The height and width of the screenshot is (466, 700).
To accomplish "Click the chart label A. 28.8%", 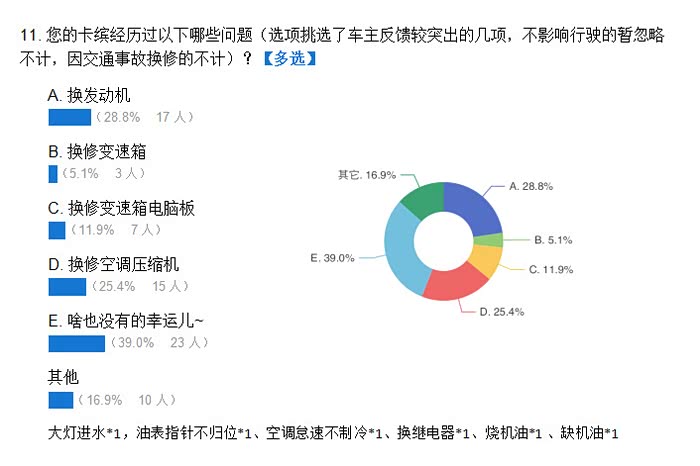I will 531,186.
